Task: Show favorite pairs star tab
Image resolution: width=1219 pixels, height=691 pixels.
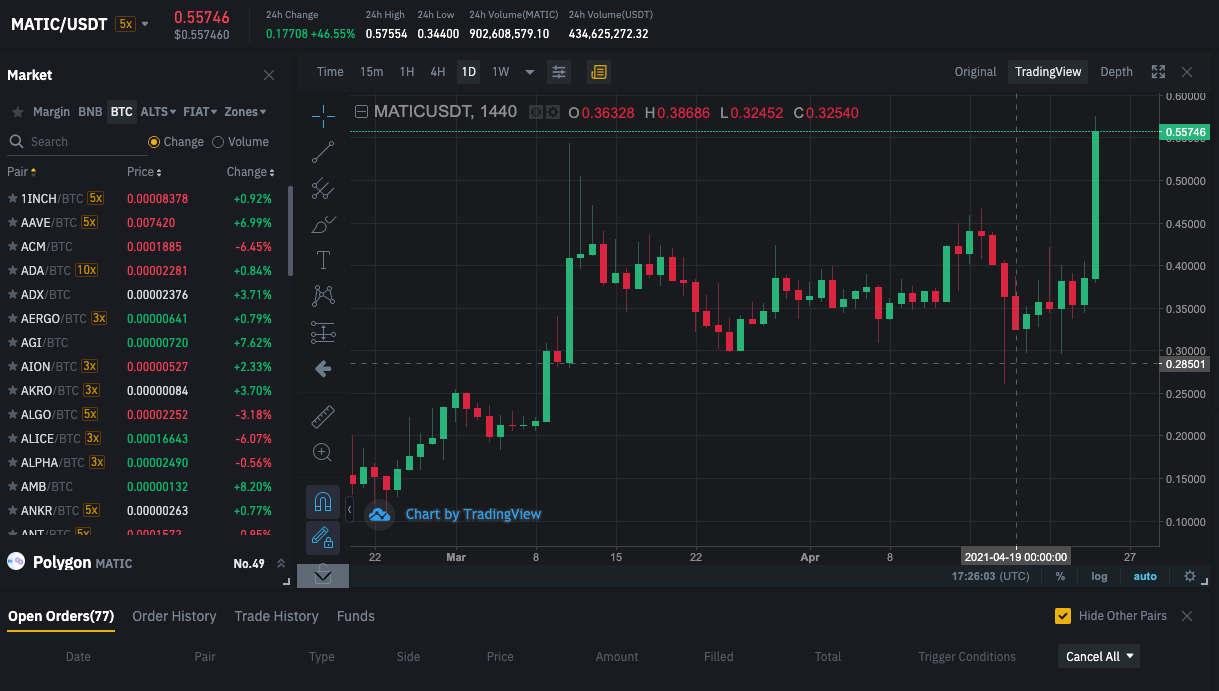Action: point(18,112)
